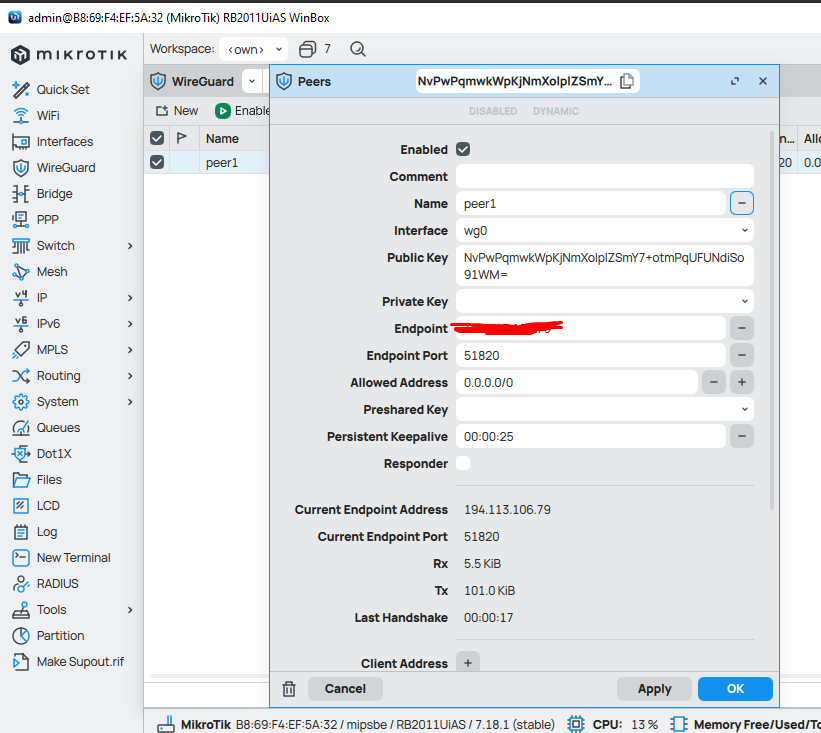Add another Allowed Address with plus
The image size is (821, 733).
pyautogui.click(x=742, y=382)
